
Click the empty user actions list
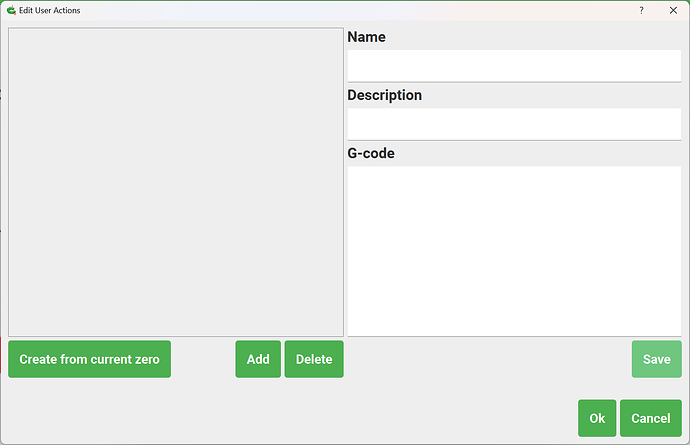pyautogui.click(x=176, y=182)
